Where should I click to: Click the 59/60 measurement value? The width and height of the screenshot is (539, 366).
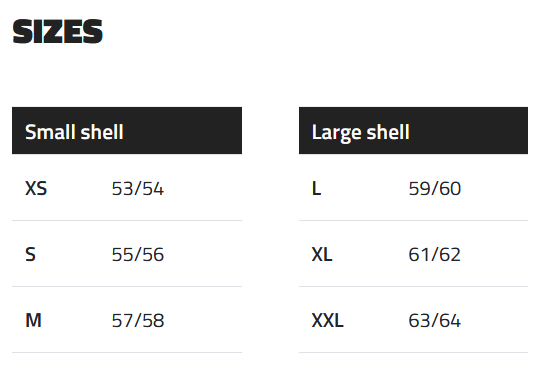point(435,189)
